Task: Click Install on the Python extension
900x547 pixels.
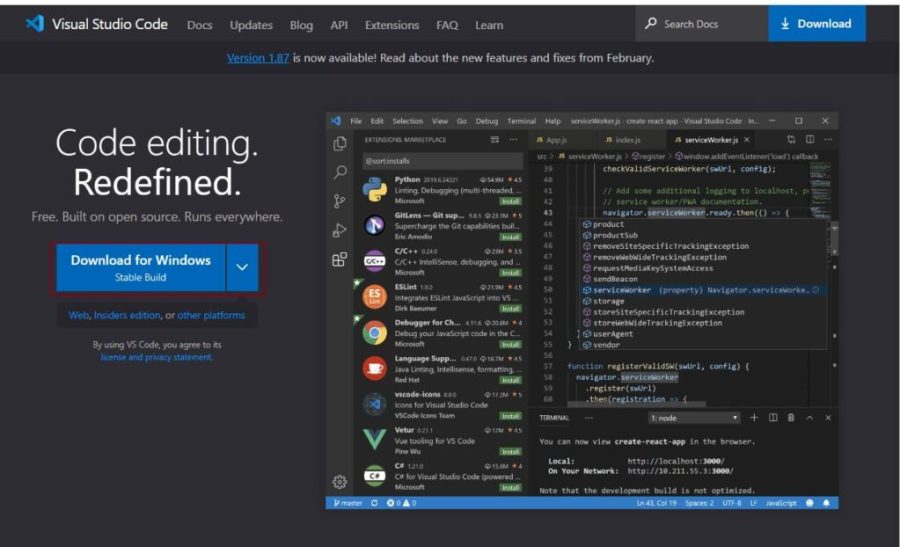Action: [510, 201]
